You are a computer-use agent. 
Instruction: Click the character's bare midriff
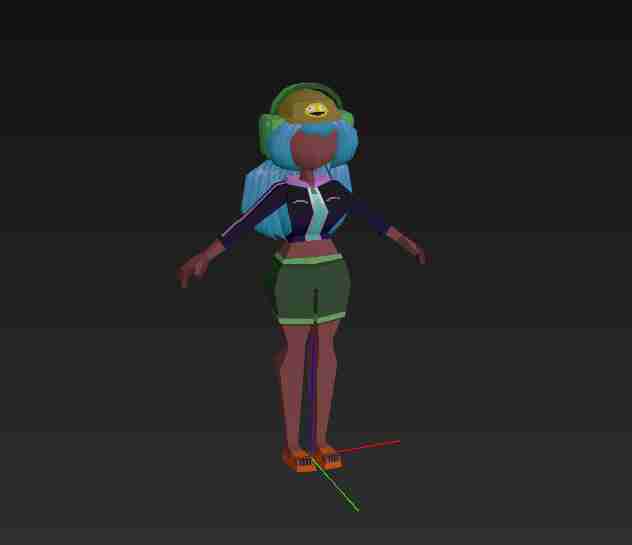coord(308,248)
